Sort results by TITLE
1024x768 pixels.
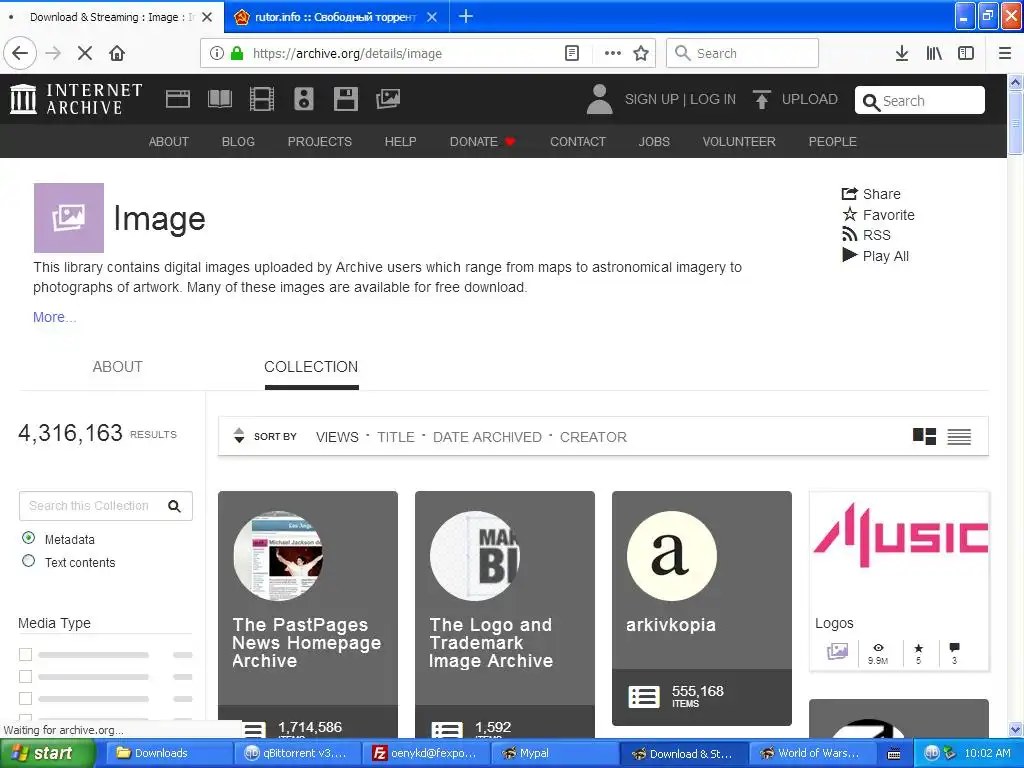click(x=396, y=437)
